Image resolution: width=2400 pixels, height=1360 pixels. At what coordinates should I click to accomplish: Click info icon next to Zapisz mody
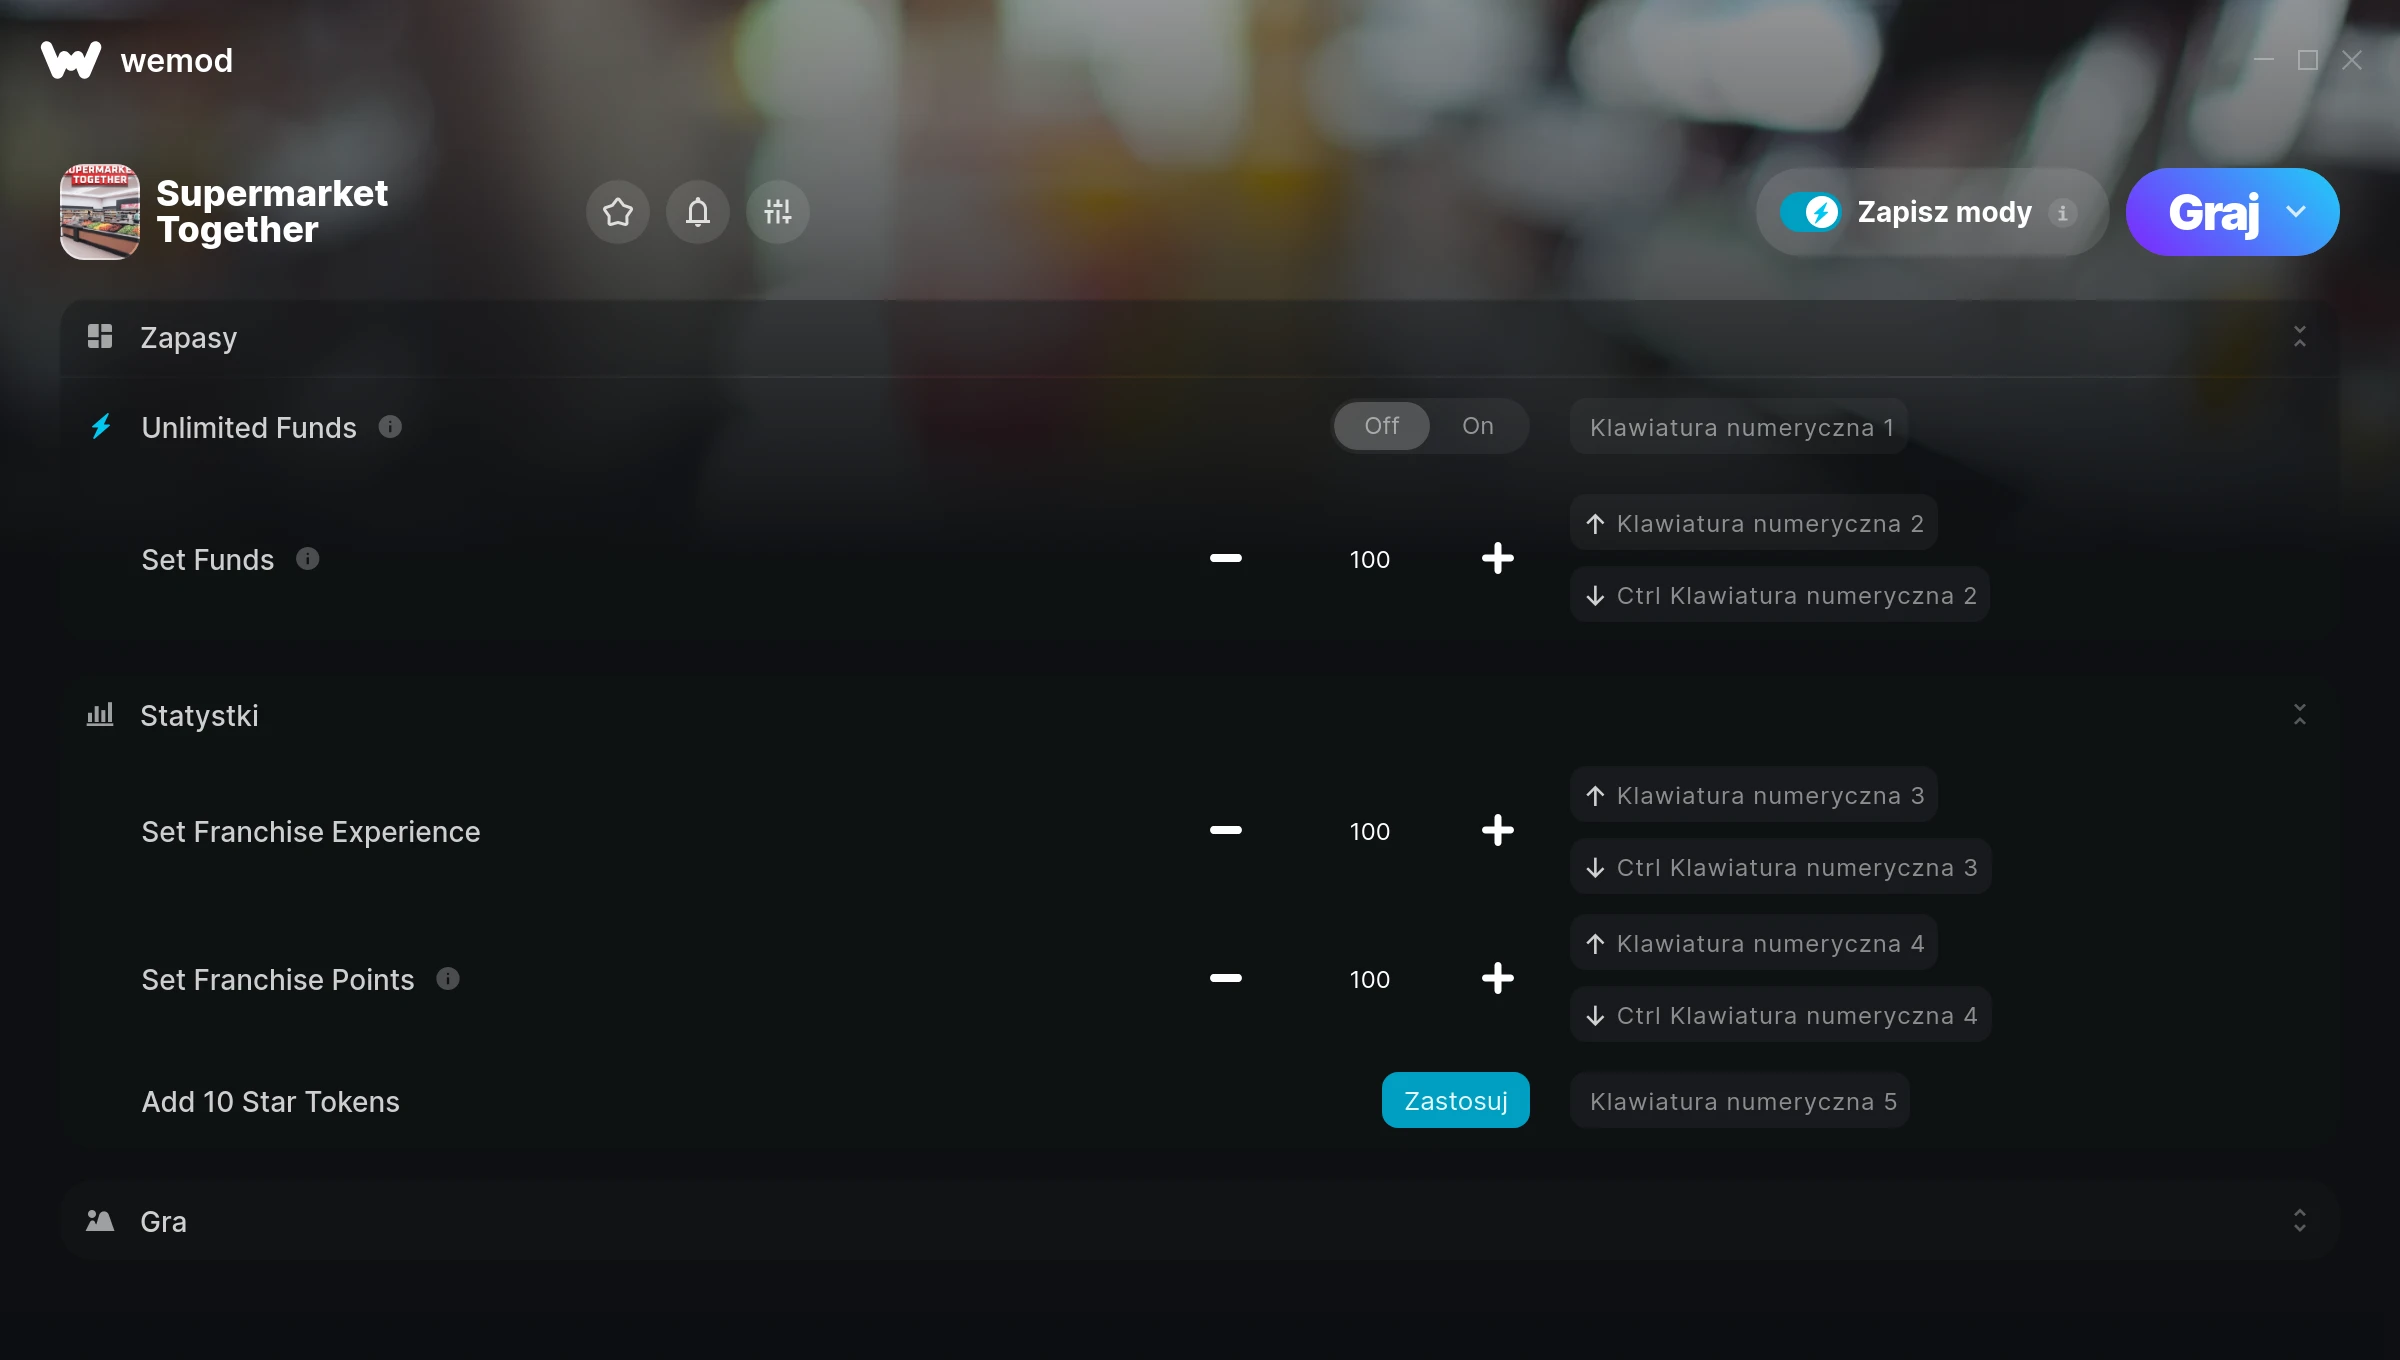coord(2062,213)
